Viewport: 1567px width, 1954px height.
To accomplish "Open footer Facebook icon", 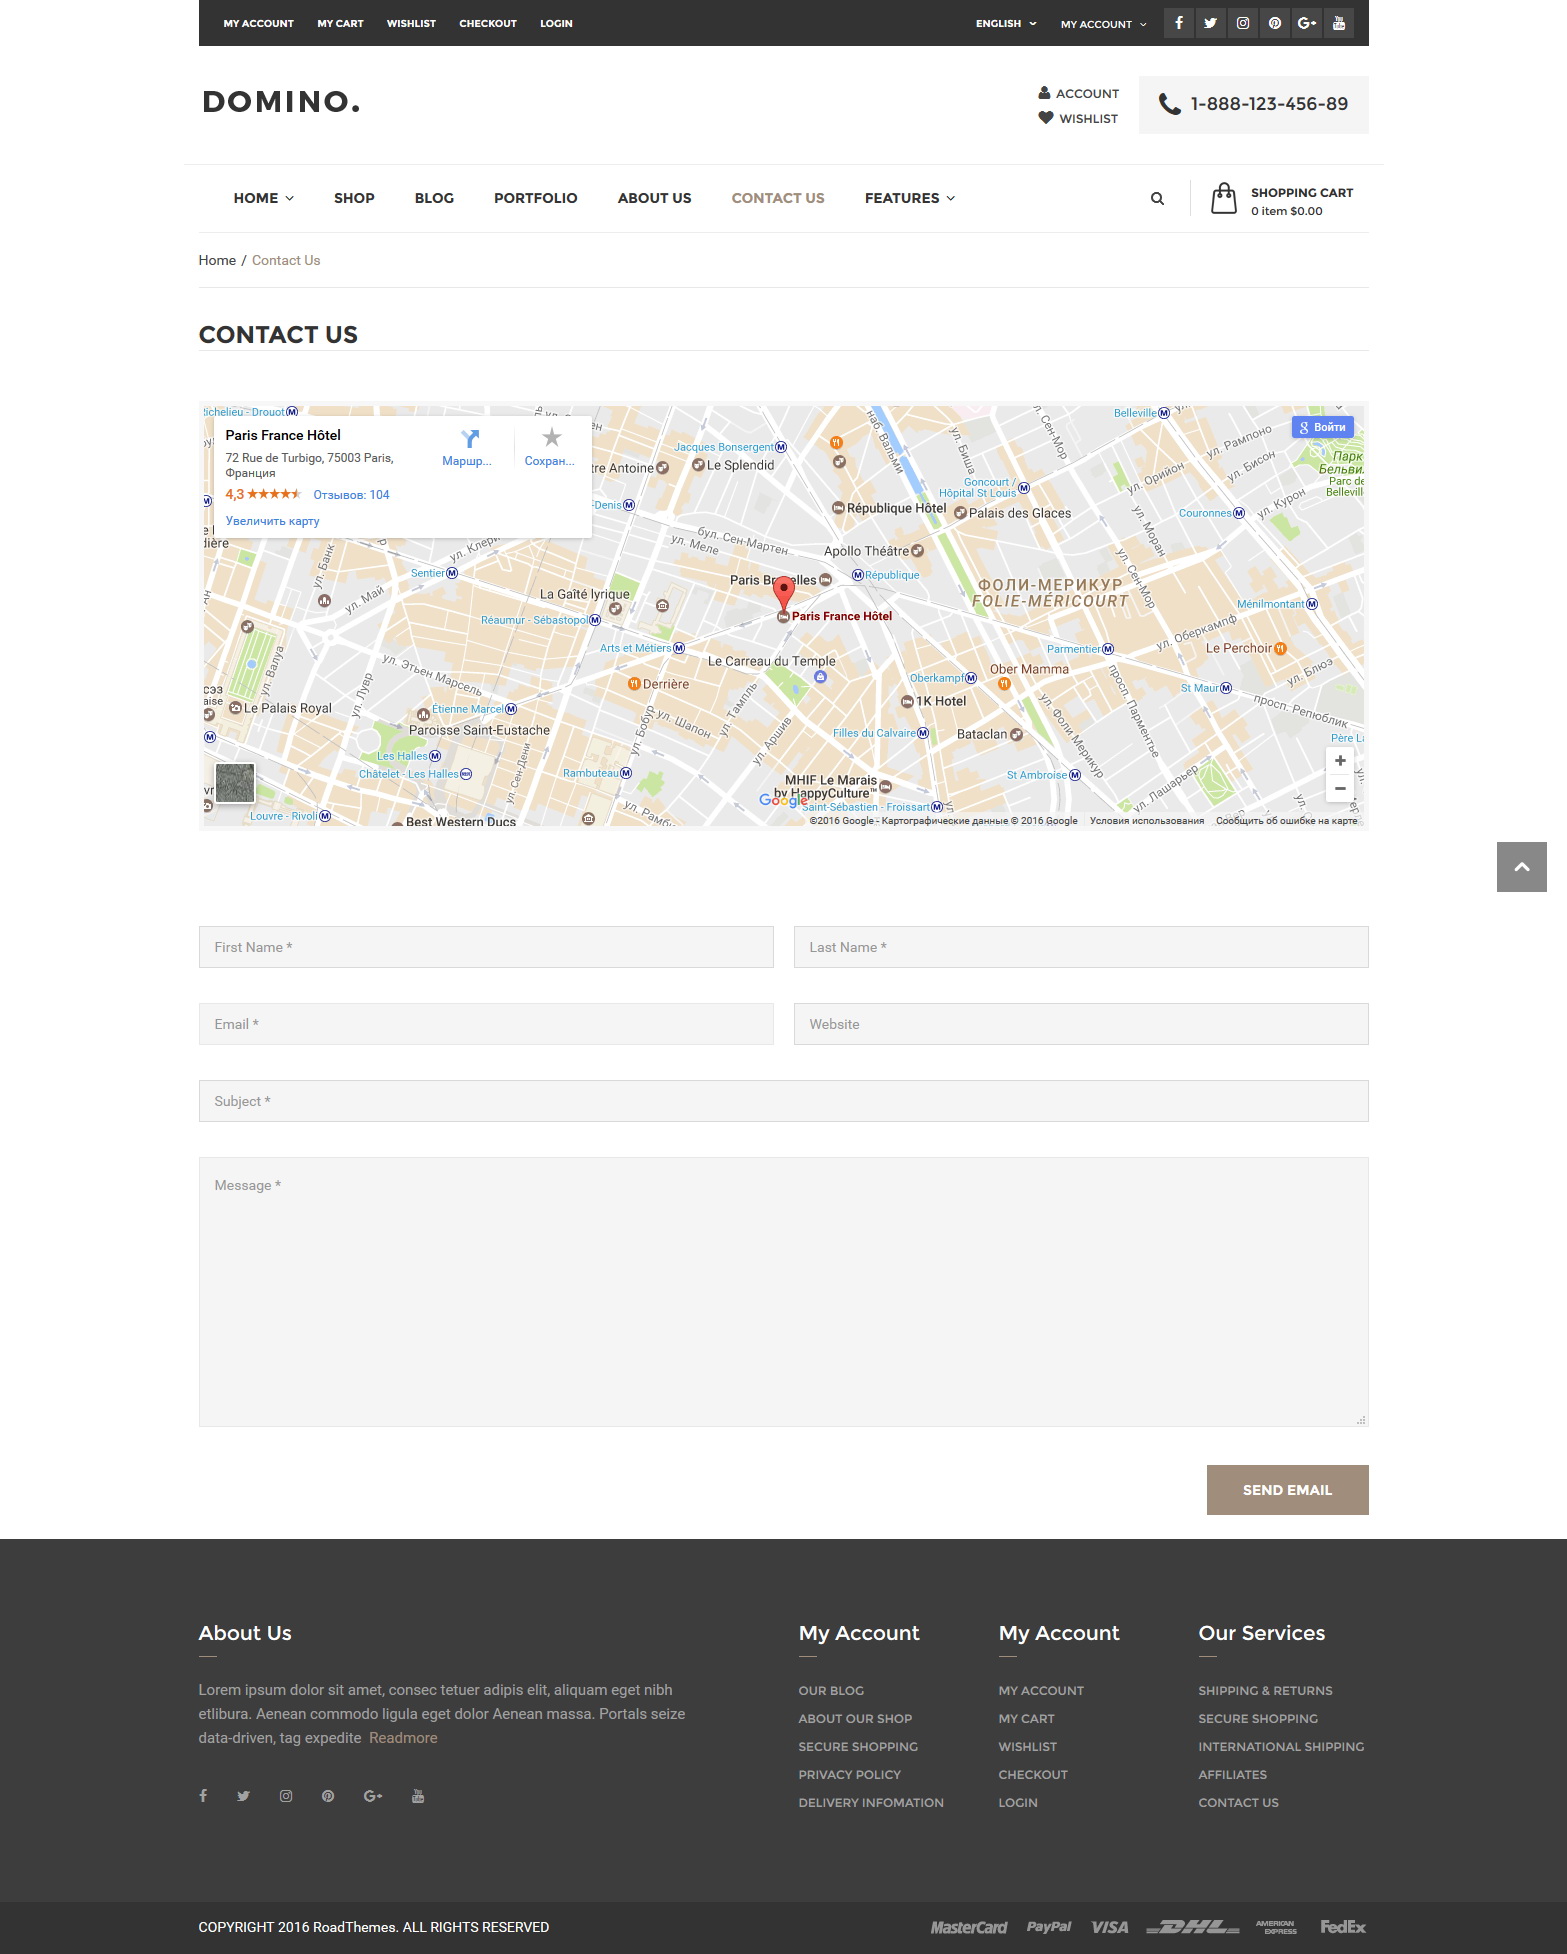I will coord(203,1796).
